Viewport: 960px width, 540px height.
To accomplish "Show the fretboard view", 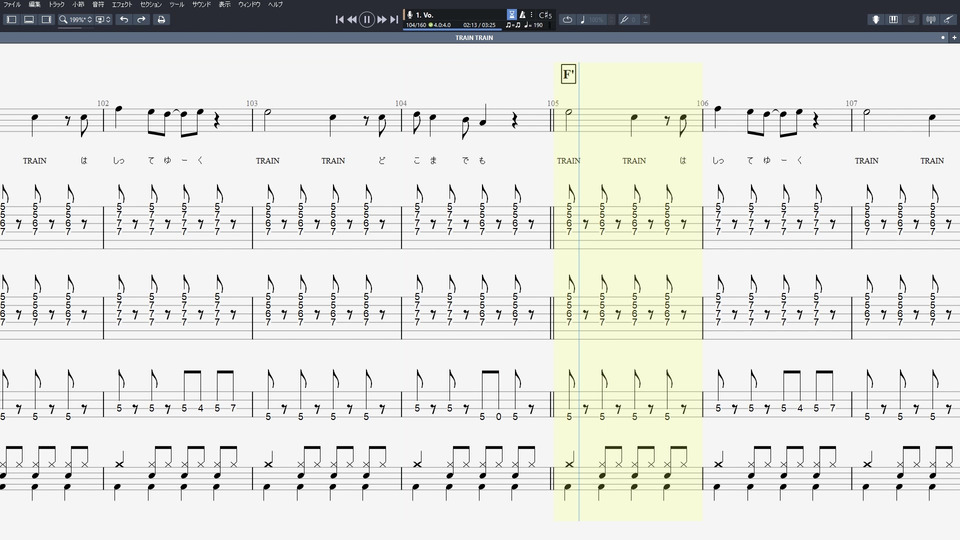I will tap(876, 20).
